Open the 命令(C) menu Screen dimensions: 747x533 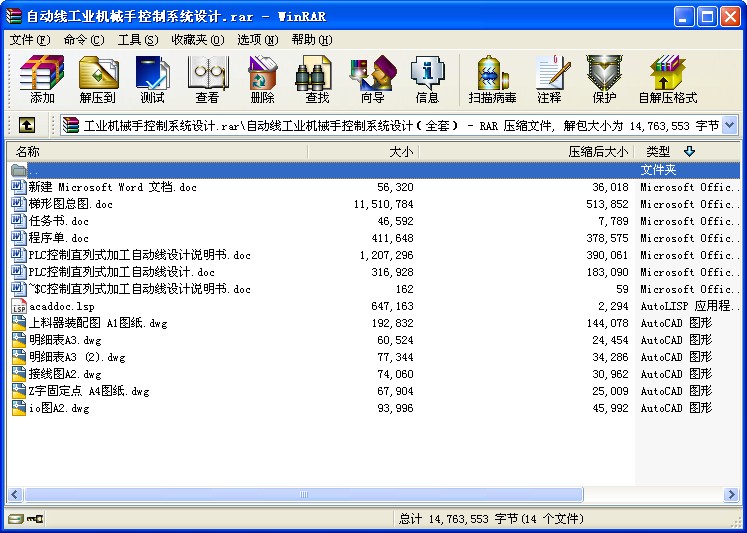click(x=84, y=40)
